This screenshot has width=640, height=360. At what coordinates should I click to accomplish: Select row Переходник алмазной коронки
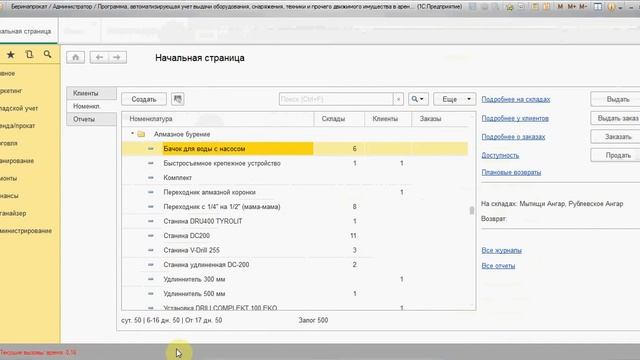pos(295,192)
